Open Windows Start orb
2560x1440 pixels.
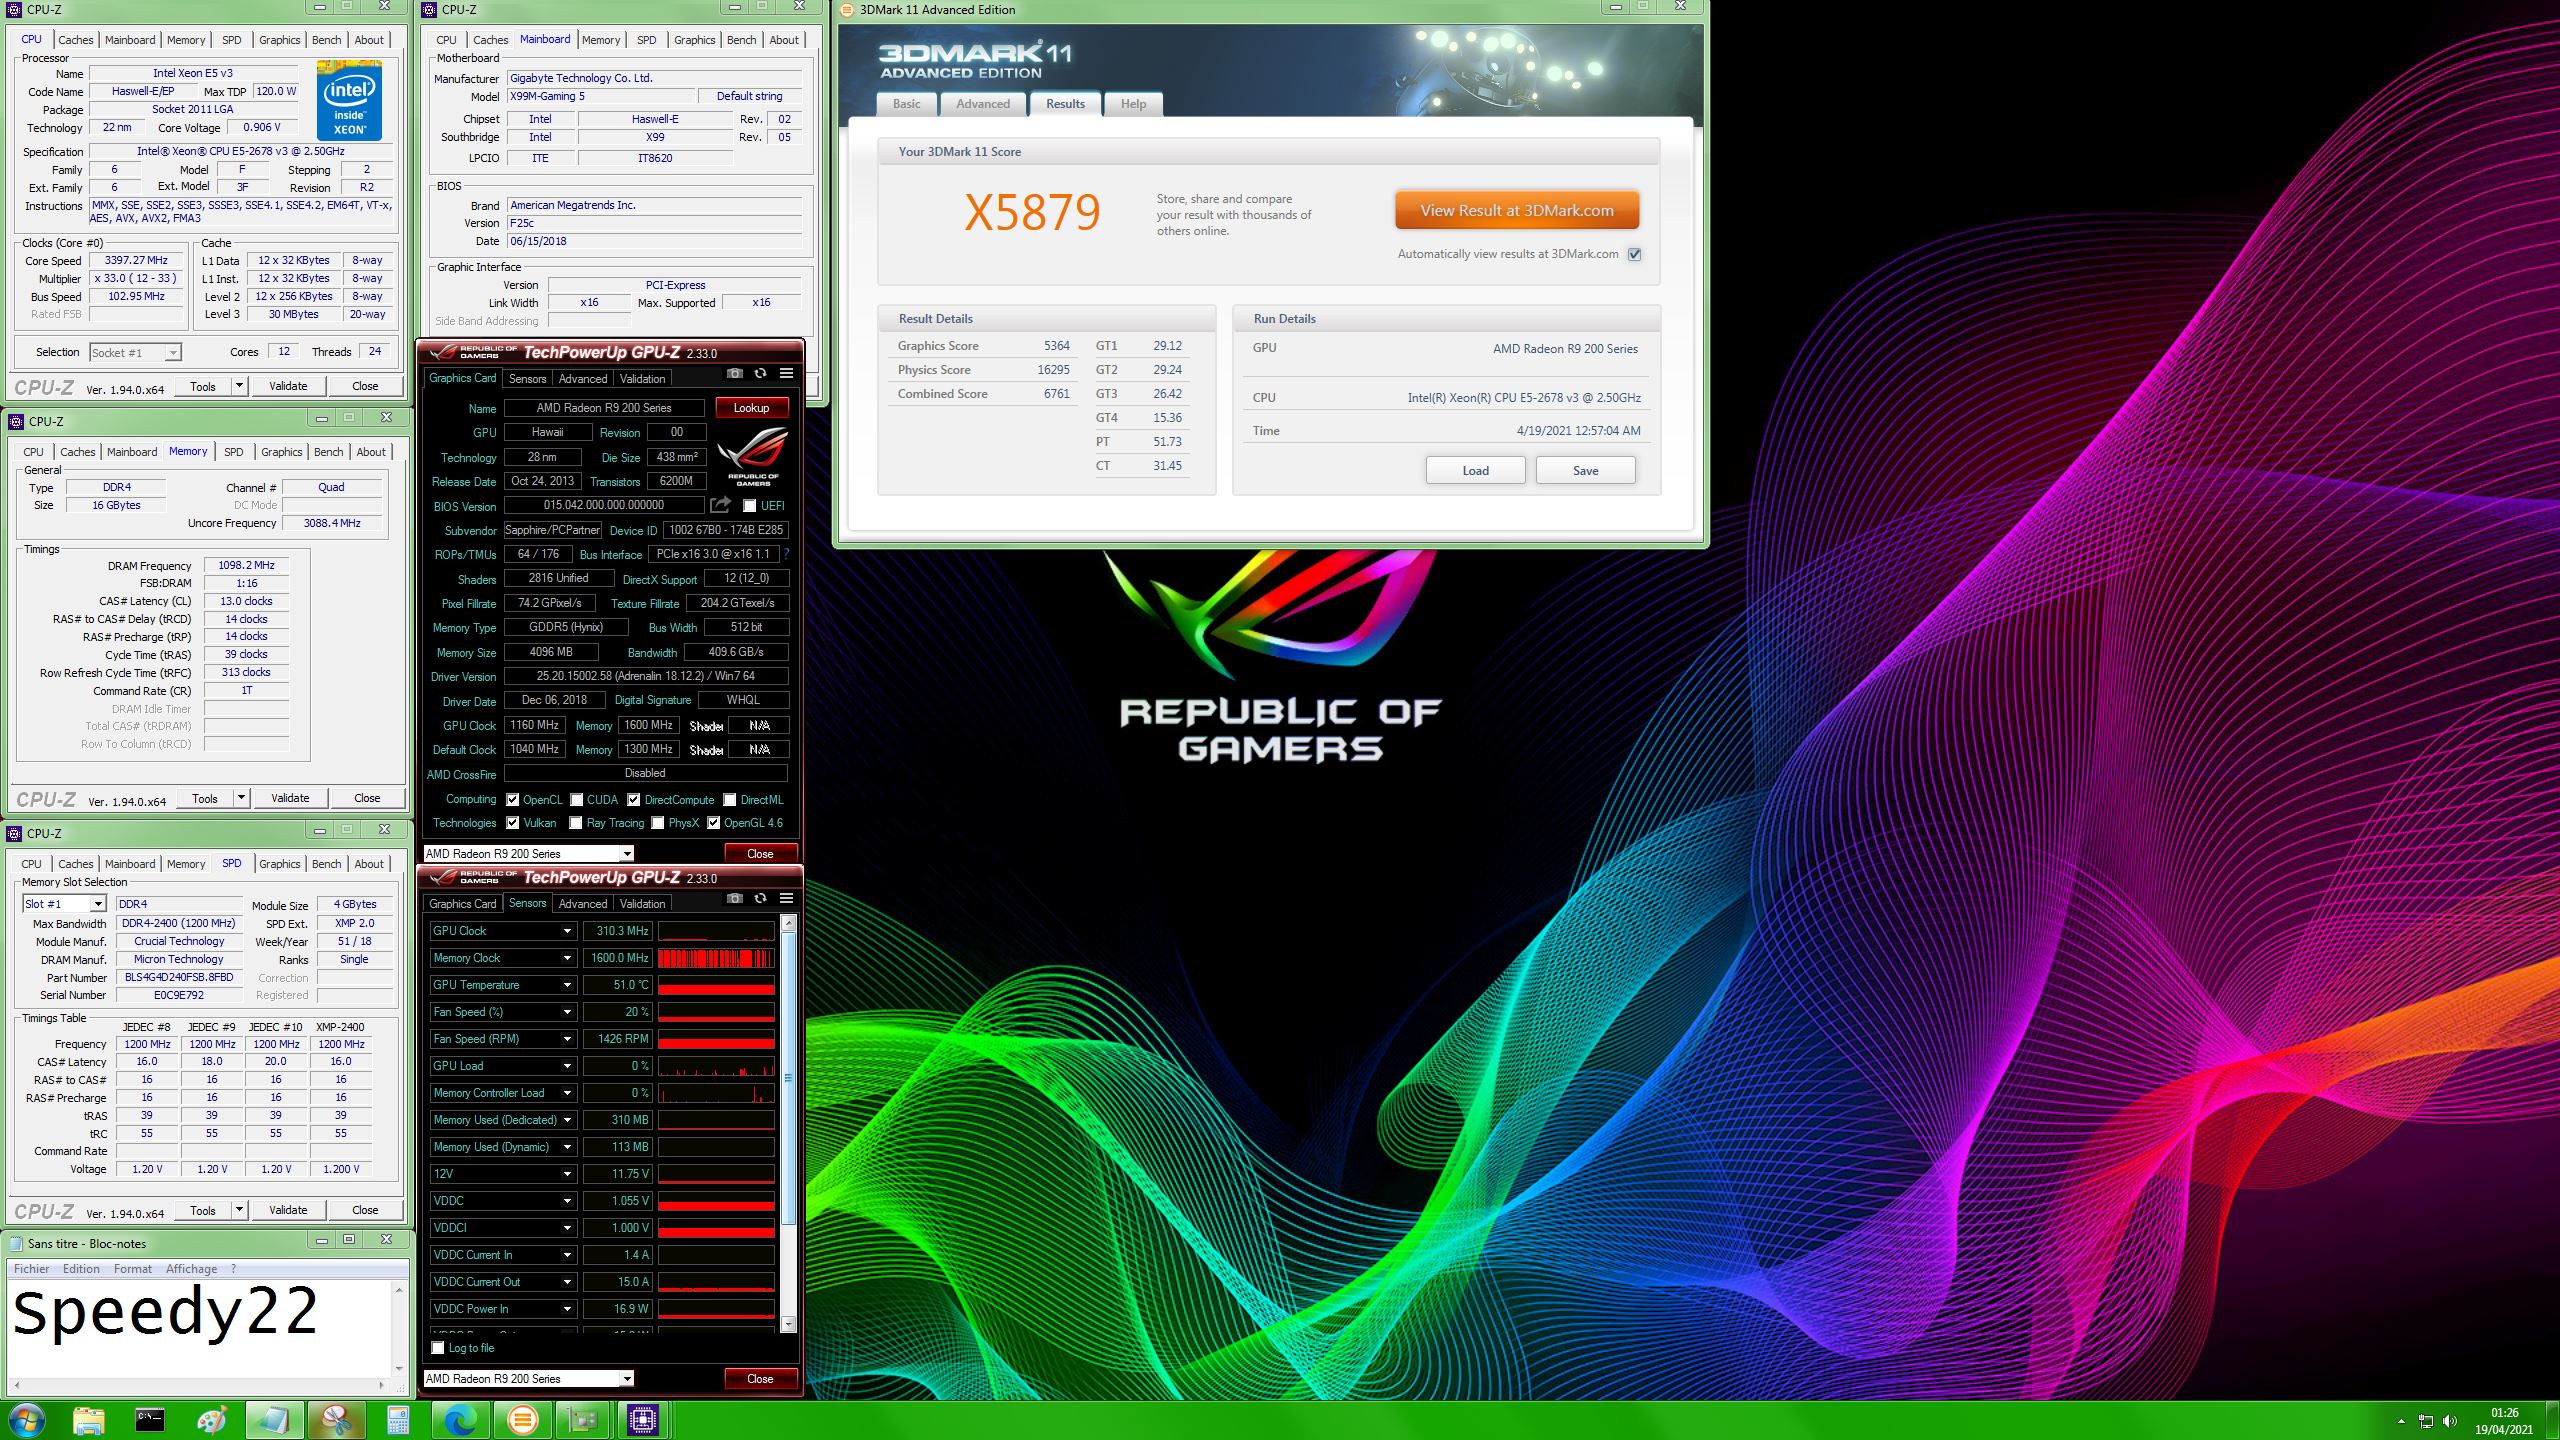26,1420
